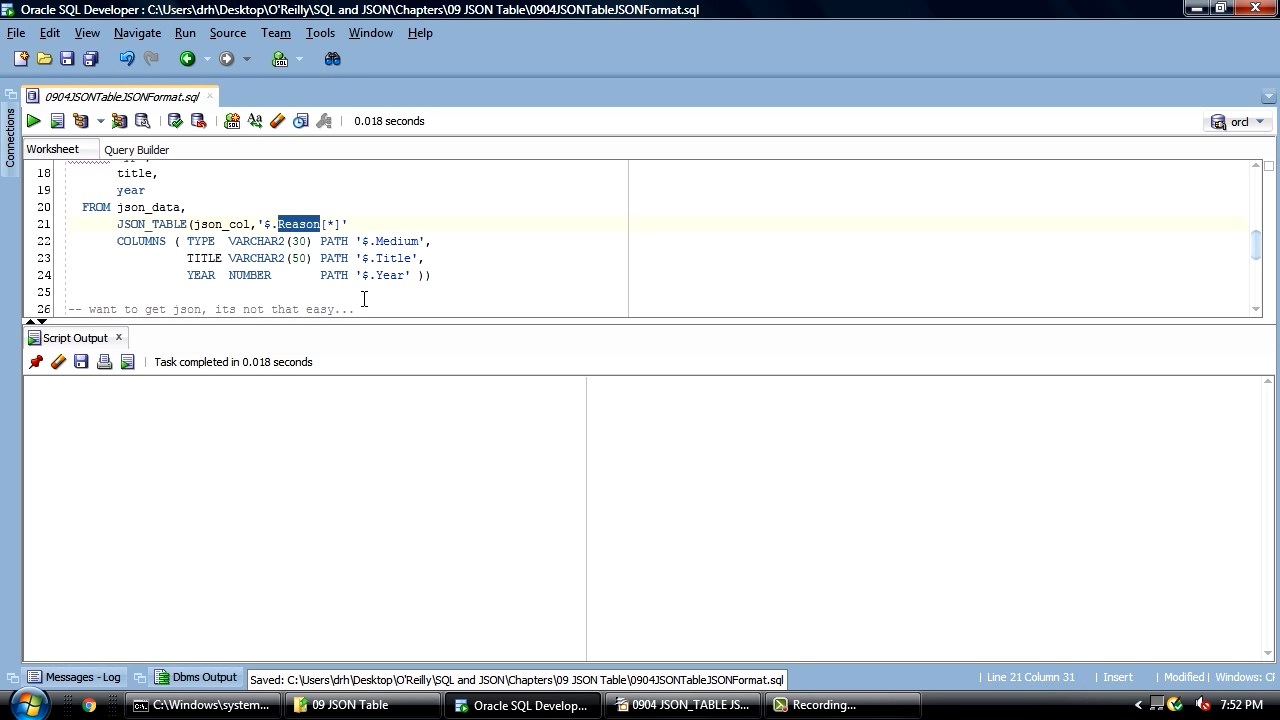Click the New file icon
This screenshot has width=1280, height=720.
21,59
